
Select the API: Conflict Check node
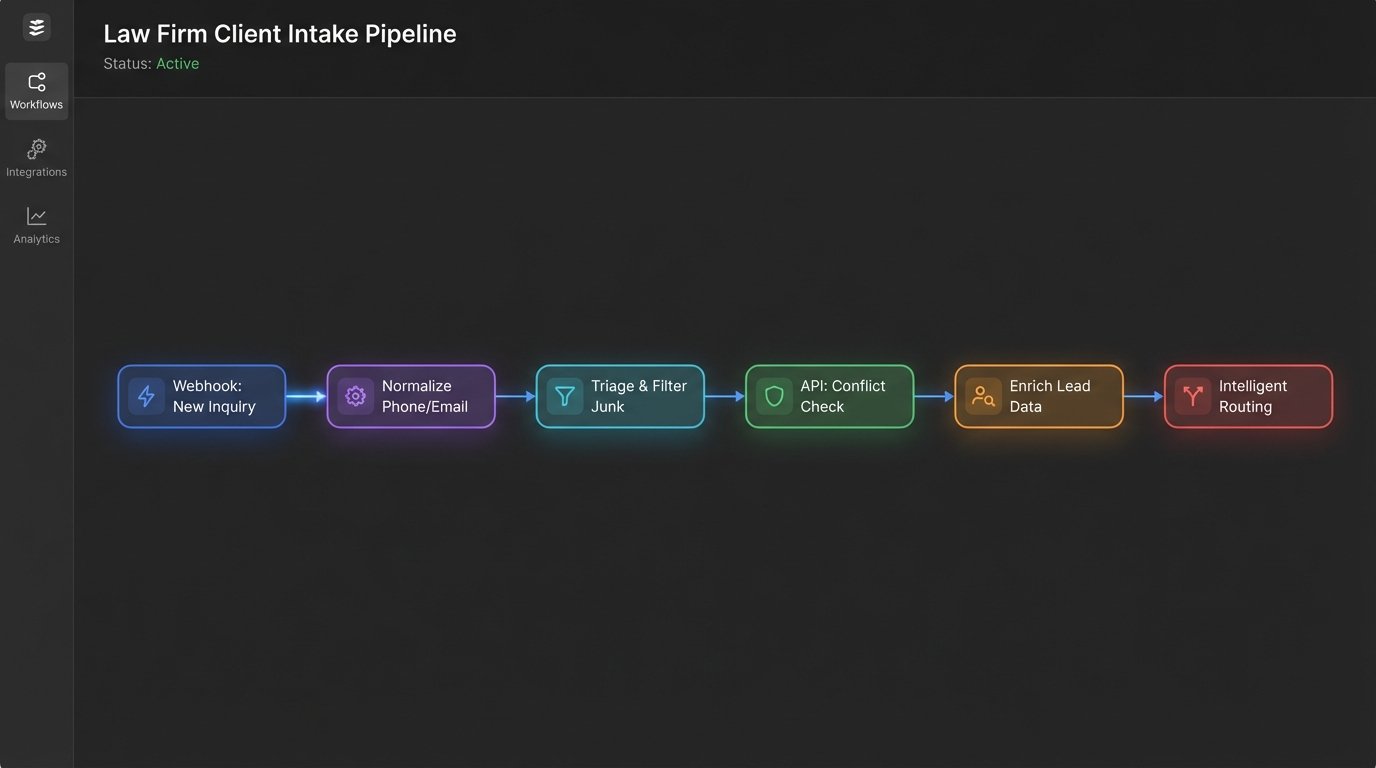[829, 396]
